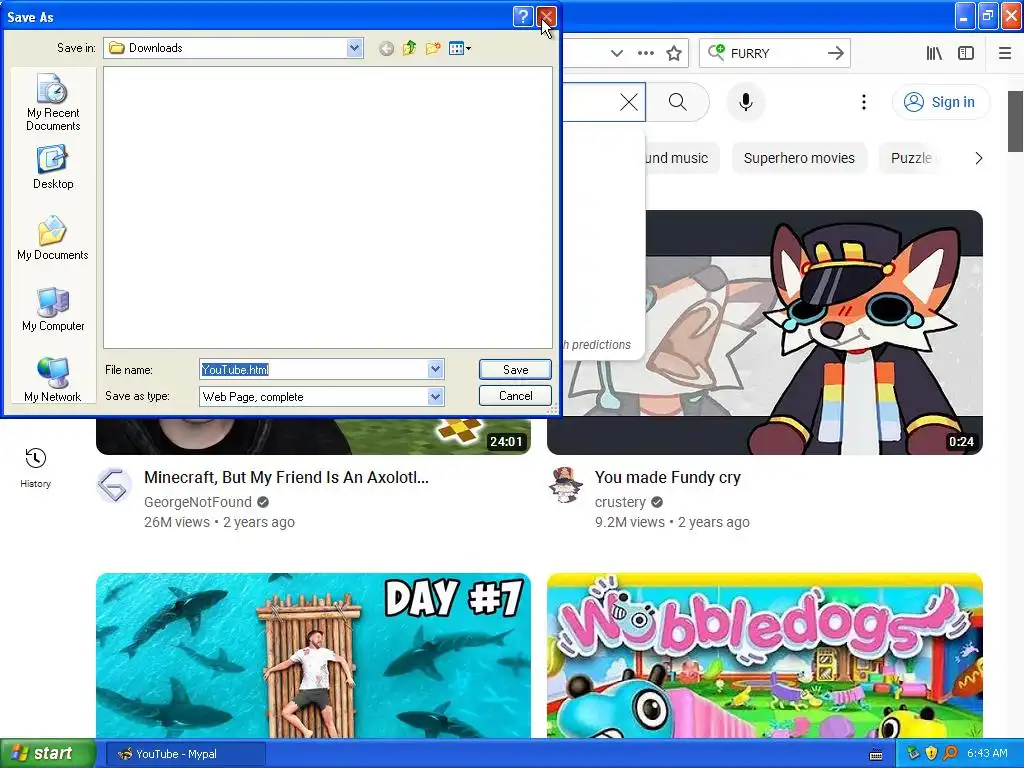Start voice search with the microphone icon
Image resolution: width=1024 pixels, height=768 pixels.
pyautogui.click(x=746, y=102)
